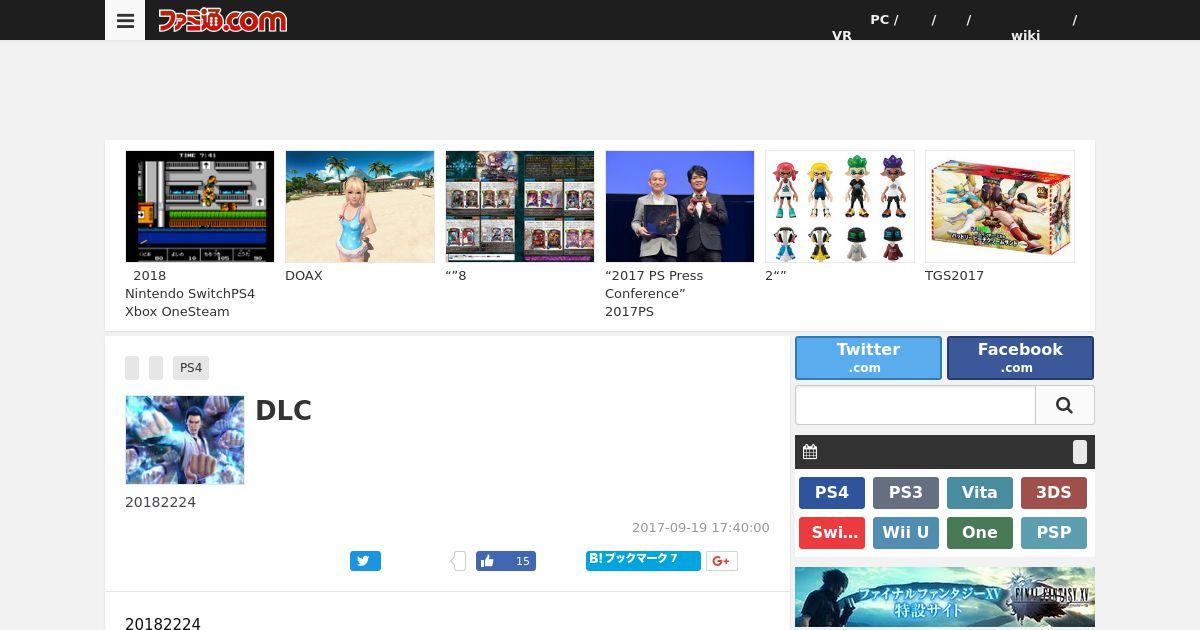
Task: Open the TGS2017 box thumbnail
Action: [x=1000, y=206]
